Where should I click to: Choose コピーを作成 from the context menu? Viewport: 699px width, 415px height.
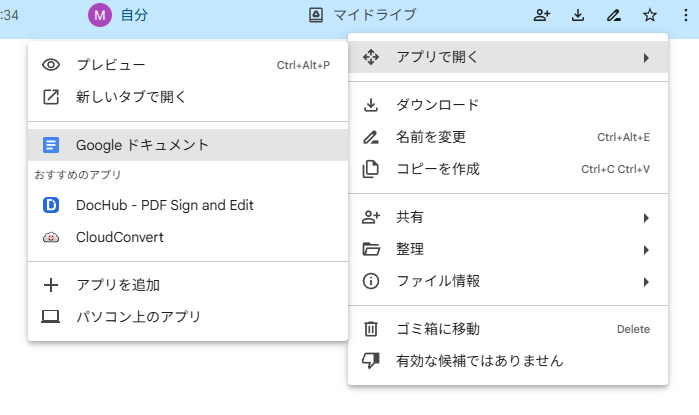[508, 169]
